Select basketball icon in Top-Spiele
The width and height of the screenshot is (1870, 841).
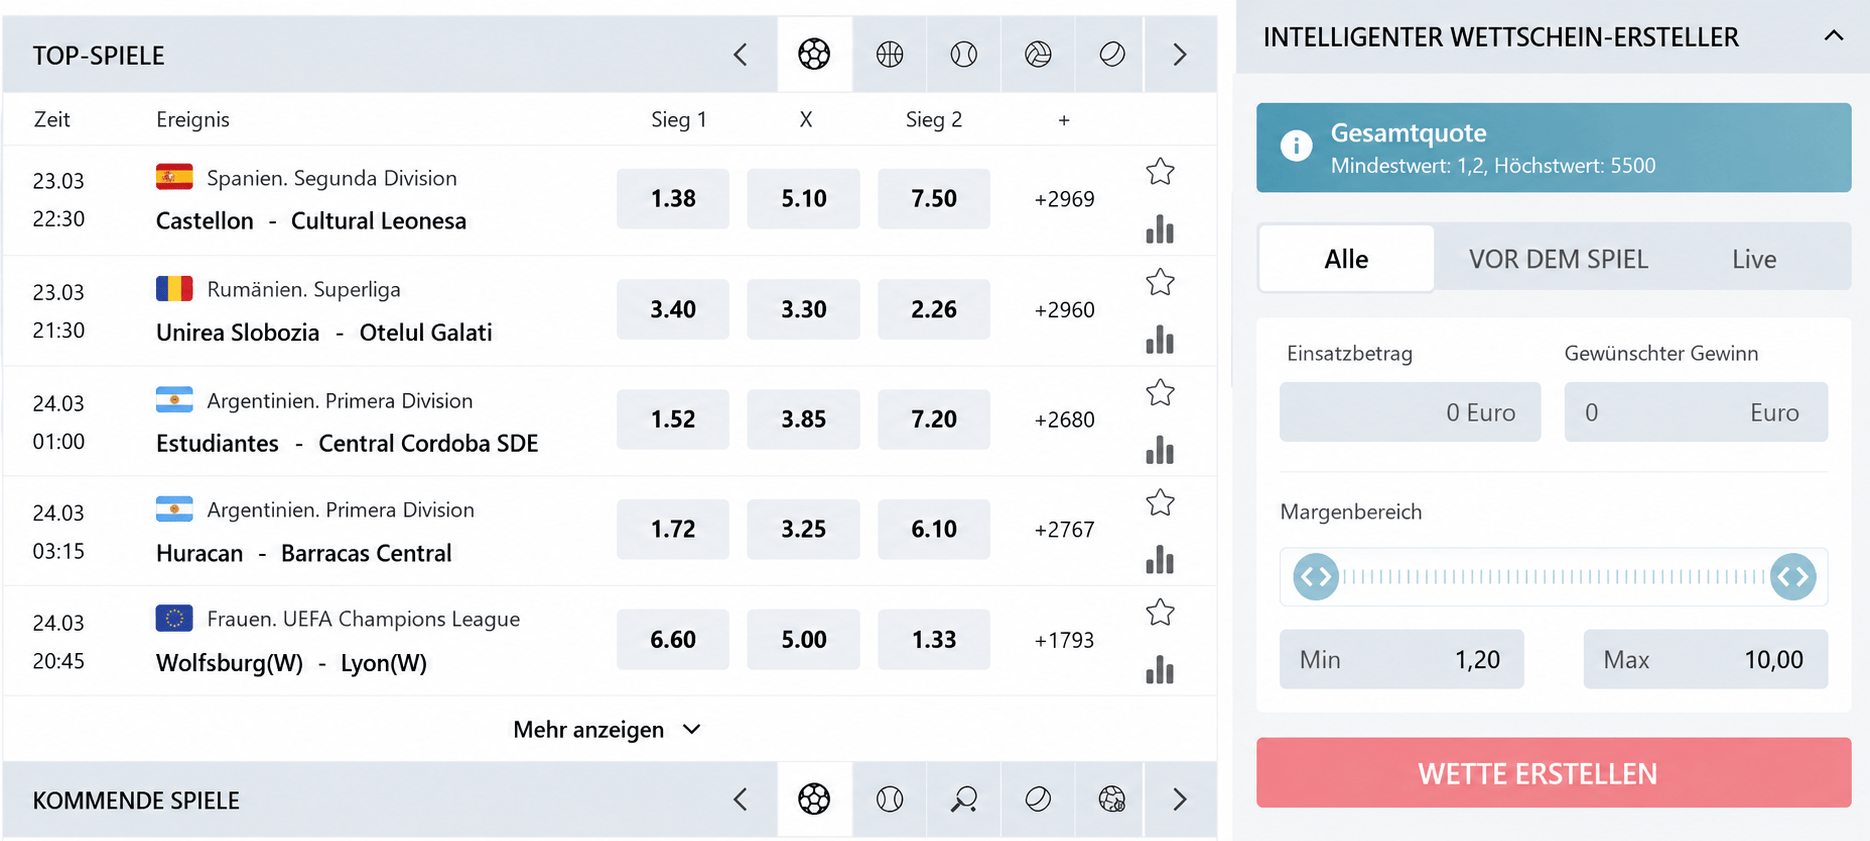coord(889,54)
